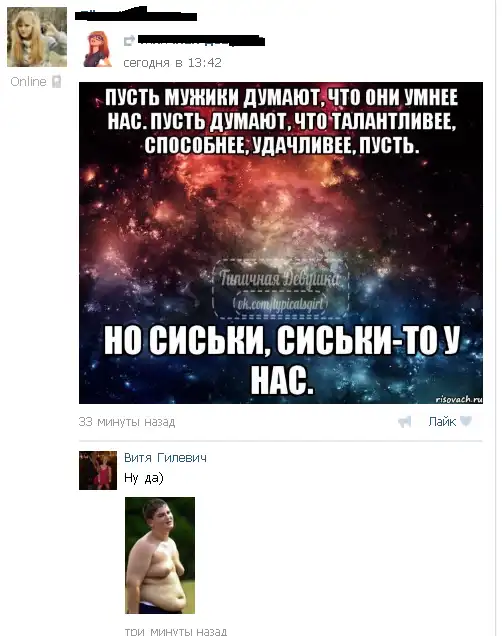The height and width of the screenshot is (636, 502).
Task: Open Витя Гилевич's profile name link
Action: coord(165,458)
